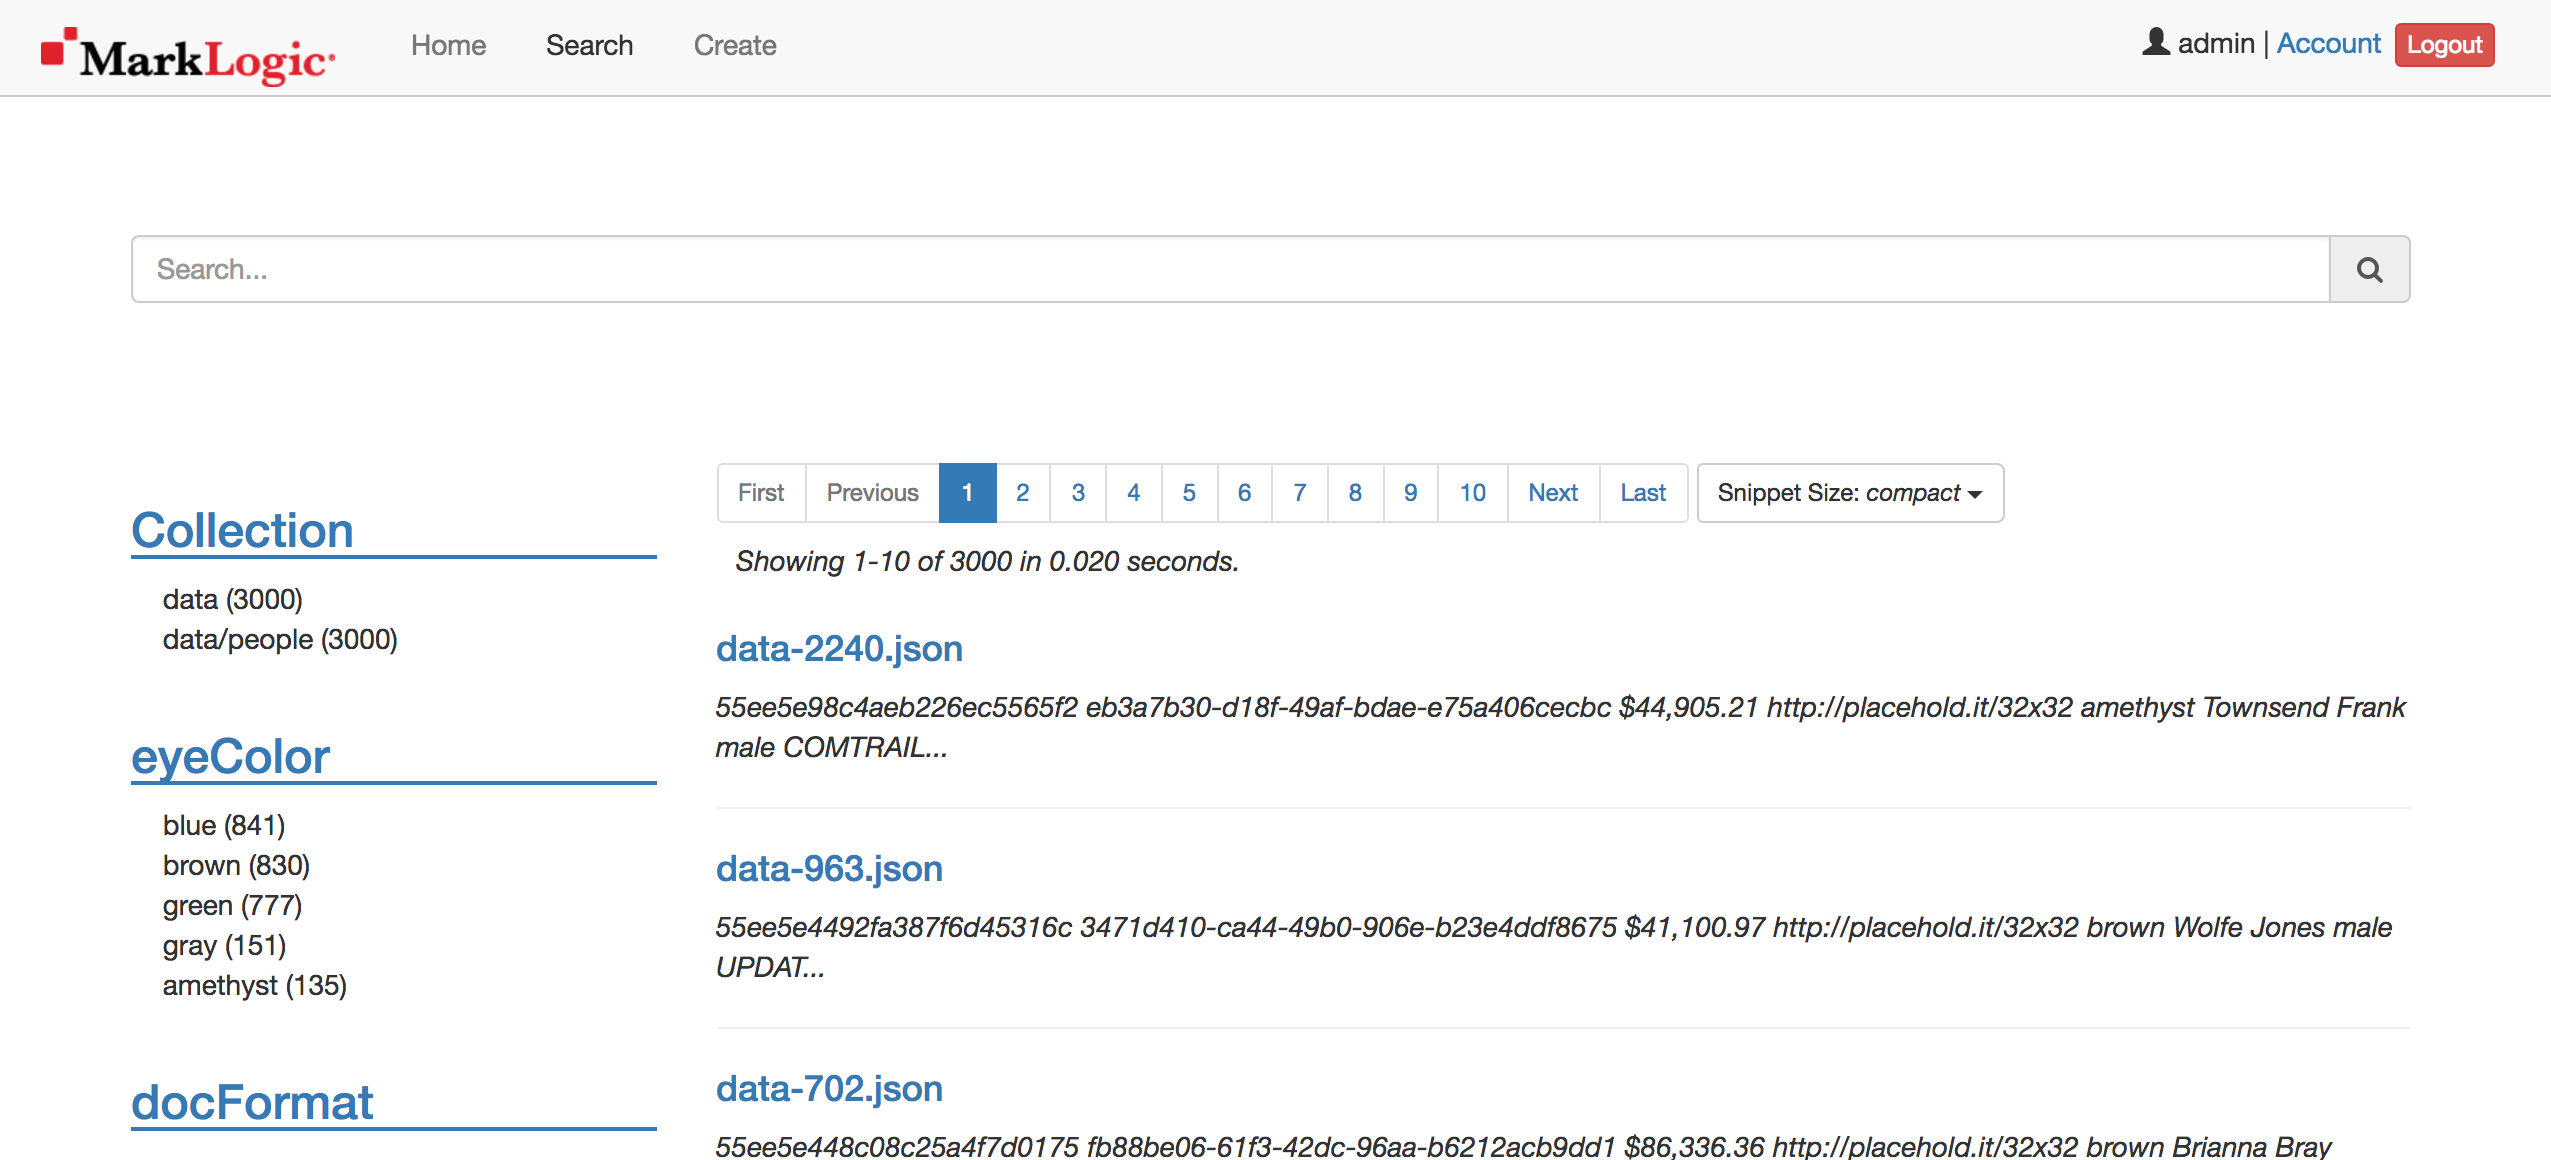2551x1160 pixels.
Task: Select pagination page 5
Action: [x=1189, y=493]
